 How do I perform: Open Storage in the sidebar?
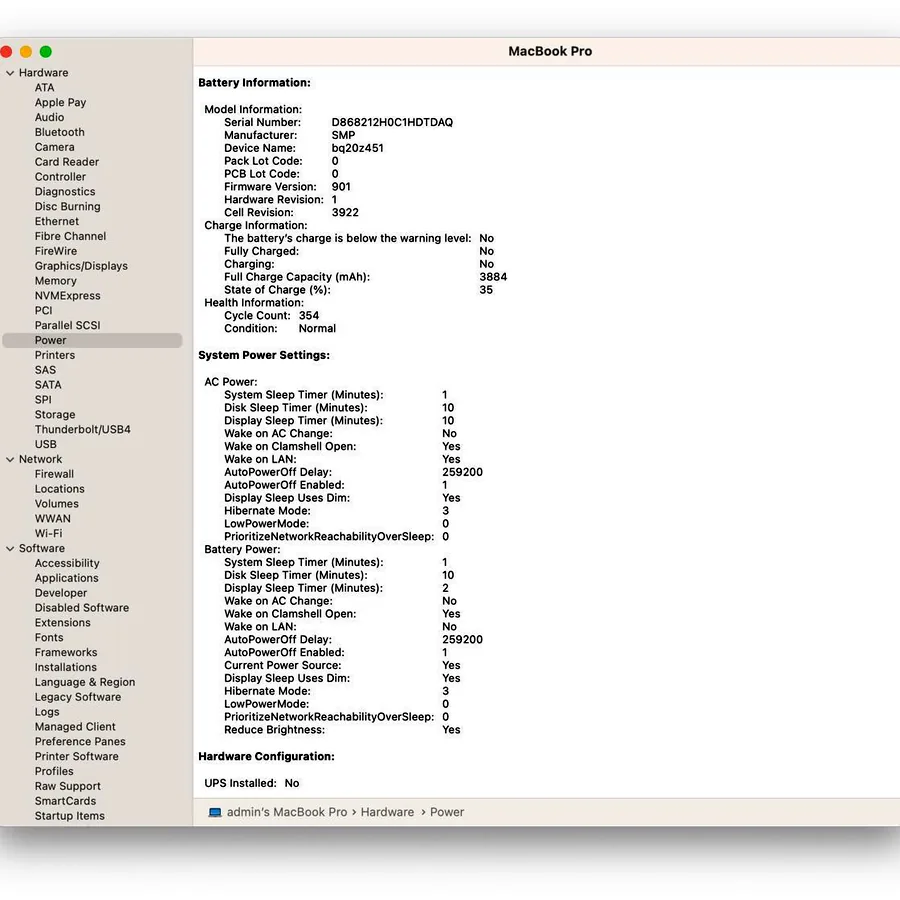tap(55, 414)
